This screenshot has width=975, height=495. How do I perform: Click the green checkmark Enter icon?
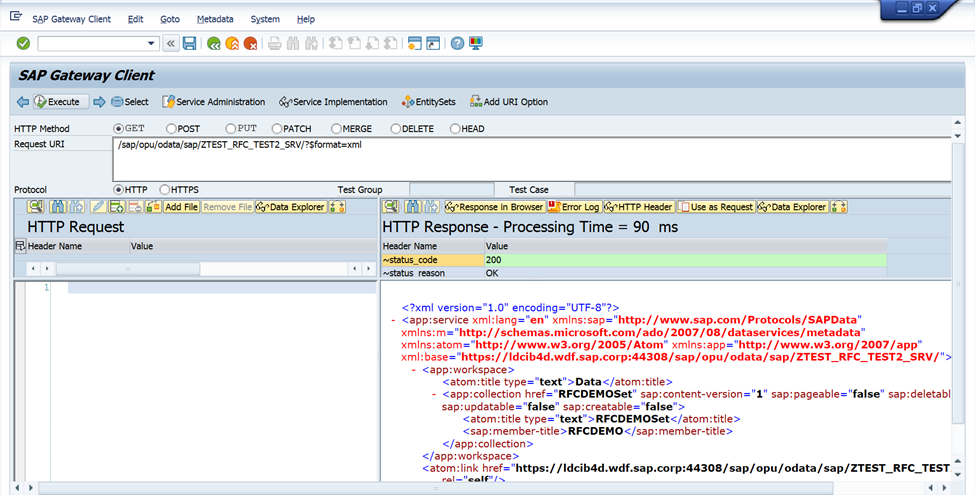pyautogui.click(x=23, y=44)
